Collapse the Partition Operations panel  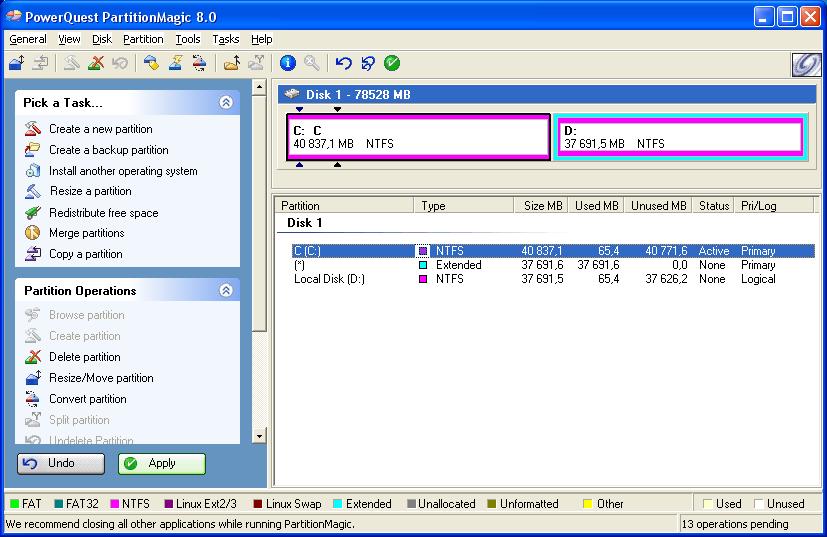pos(226,290)
